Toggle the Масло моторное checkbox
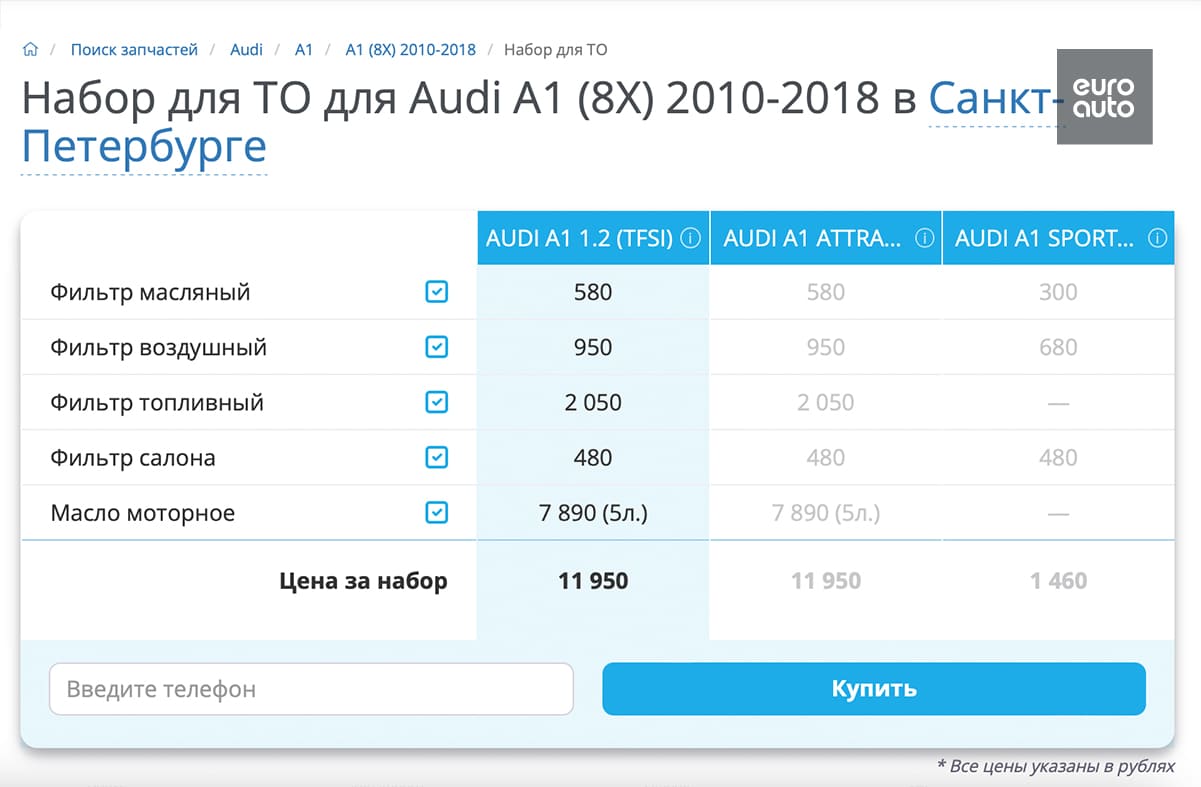This screenshot has height=787, width=1201. click(x=436, y=513)
